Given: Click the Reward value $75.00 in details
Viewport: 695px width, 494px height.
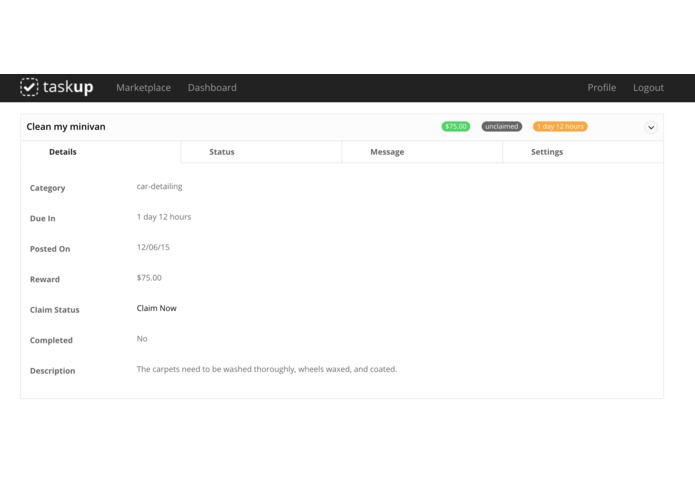Looking at the screenshot, I should click(149, 278).
